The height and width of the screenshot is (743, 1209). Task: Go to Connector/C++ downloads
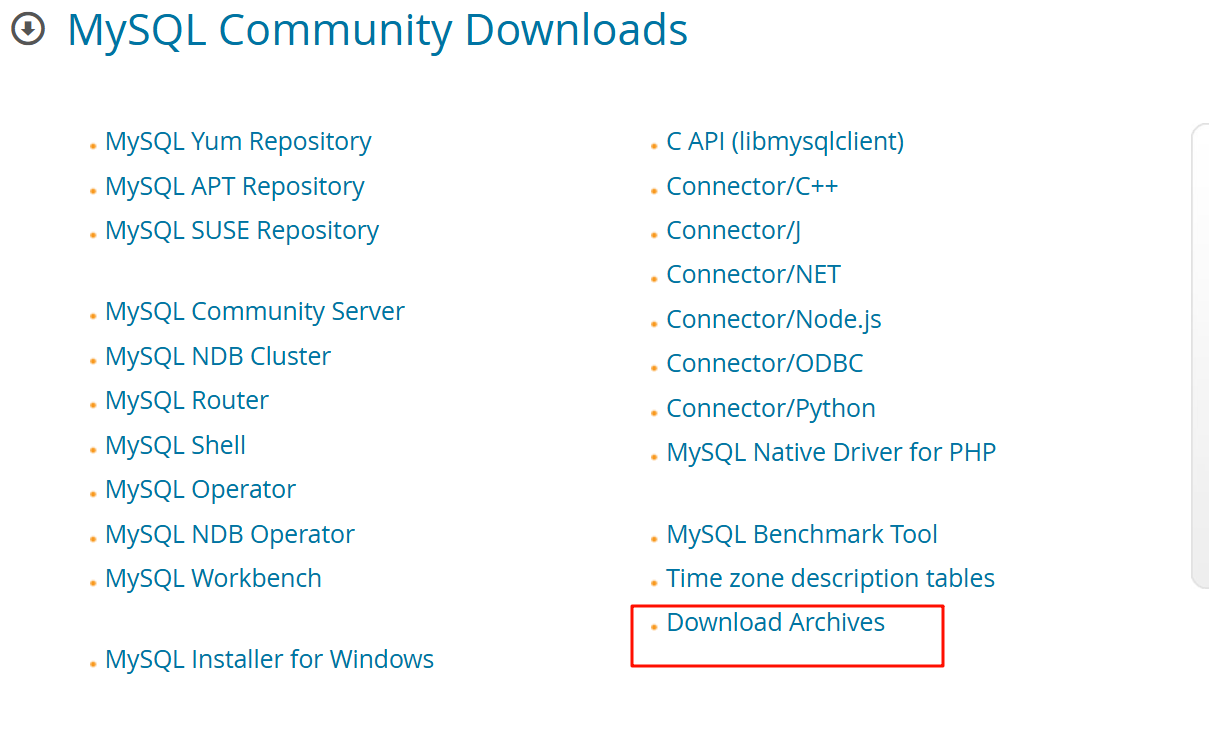(x=752, y=187)
